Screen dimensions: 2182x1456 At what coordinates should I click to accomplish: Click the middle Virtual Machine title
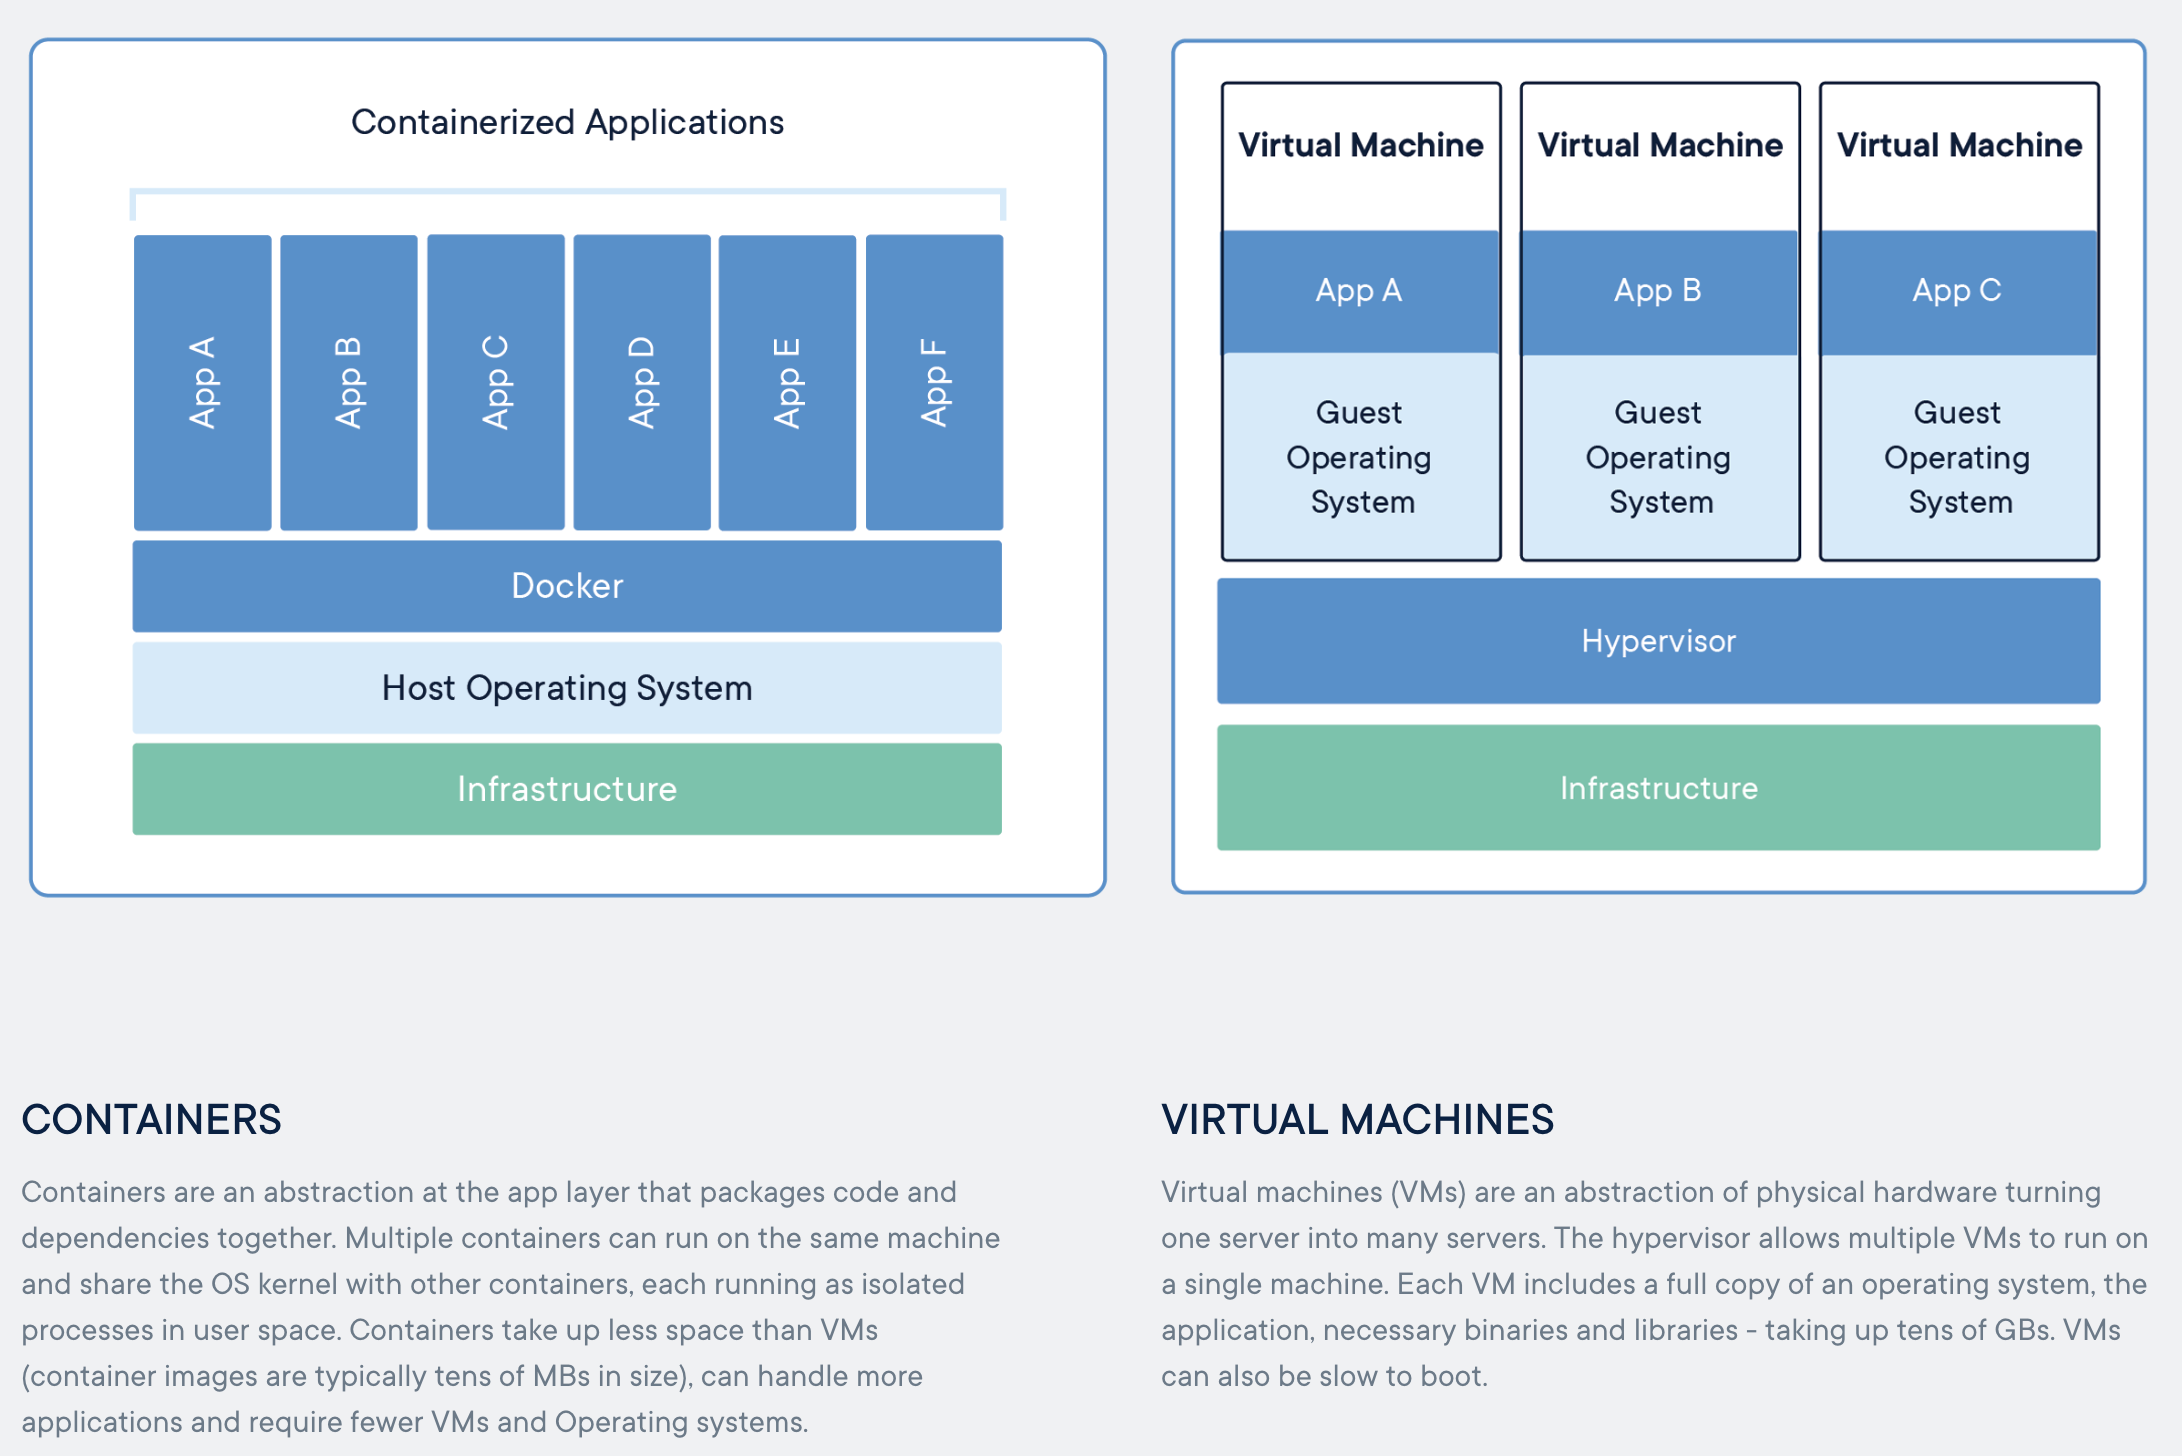1659,145
